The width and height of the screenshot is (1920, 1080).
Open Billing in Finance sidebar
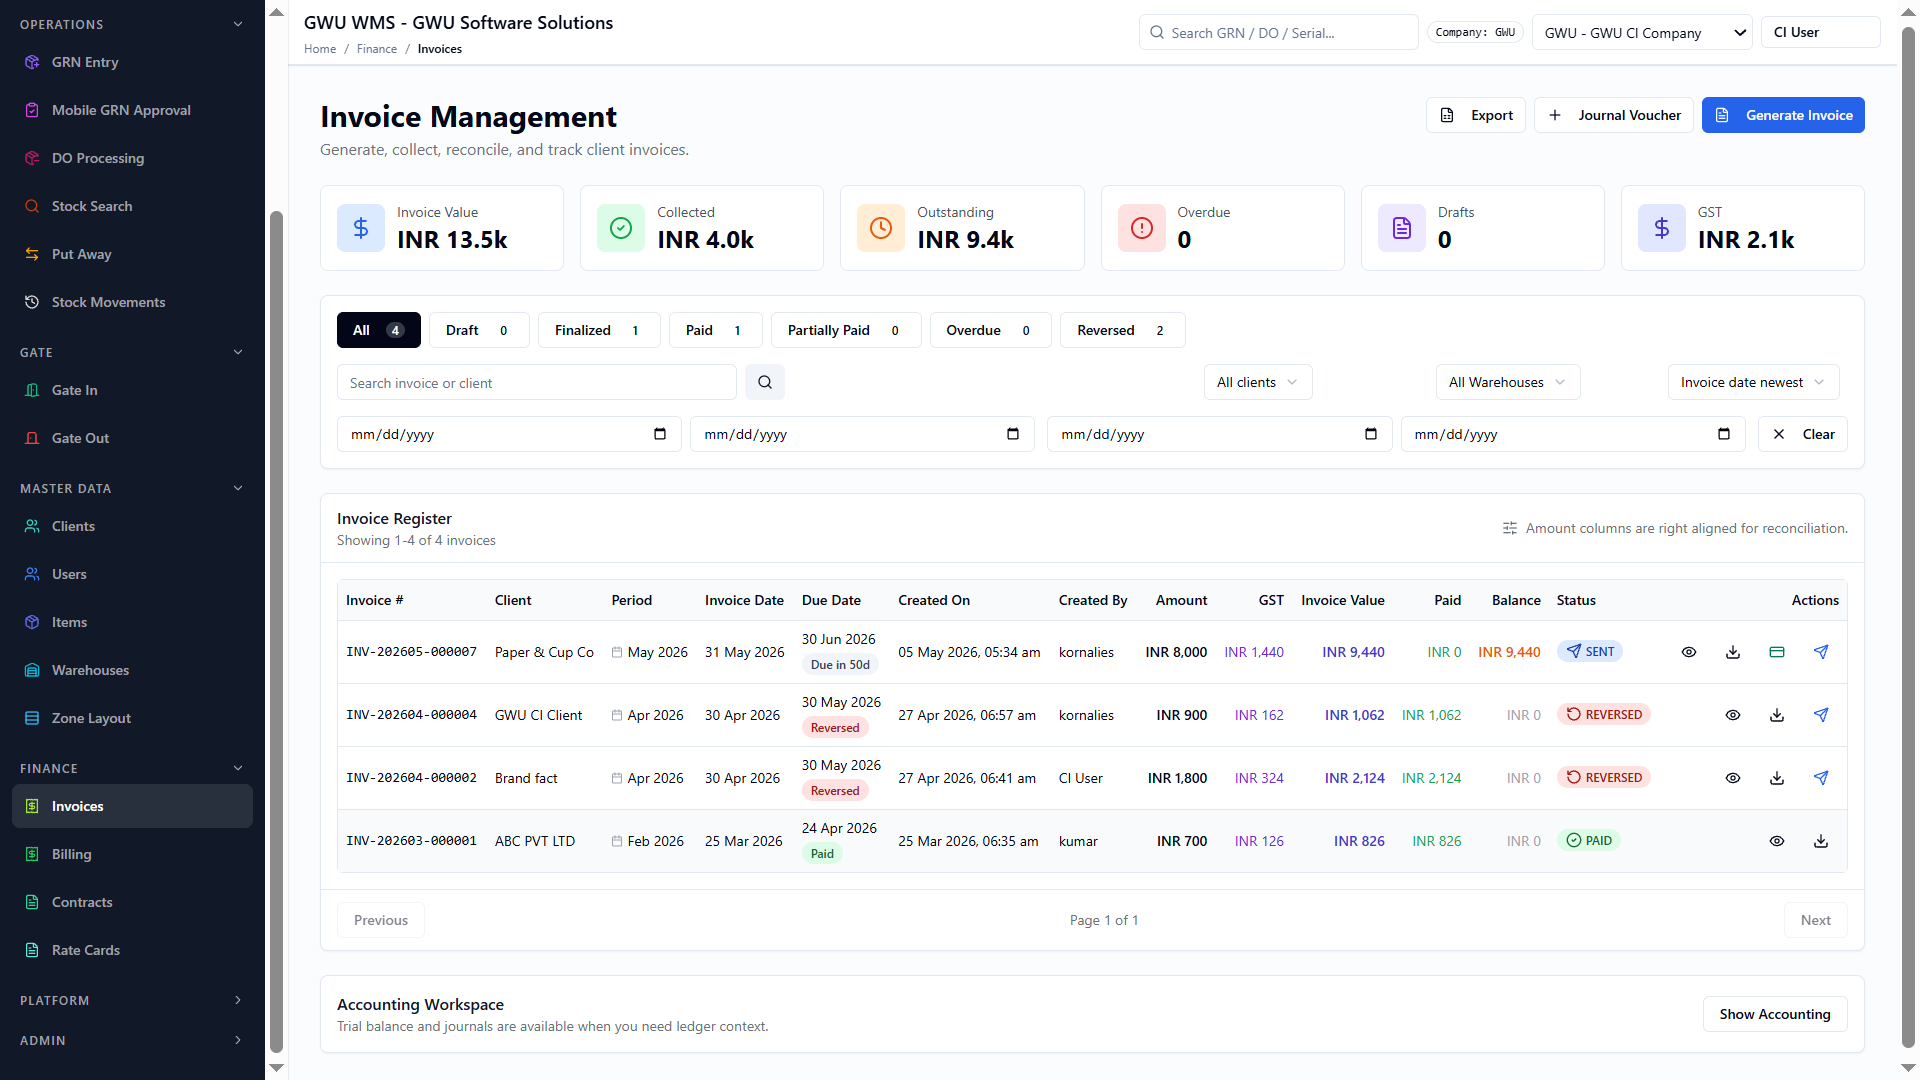pos(132,854)
